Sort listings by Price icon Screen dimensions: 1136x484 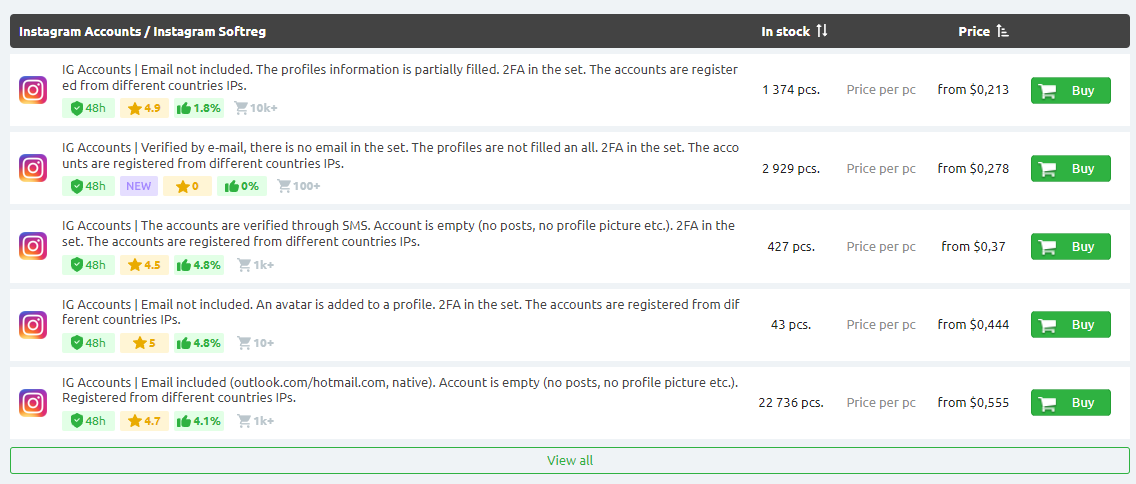(1003, 31)
